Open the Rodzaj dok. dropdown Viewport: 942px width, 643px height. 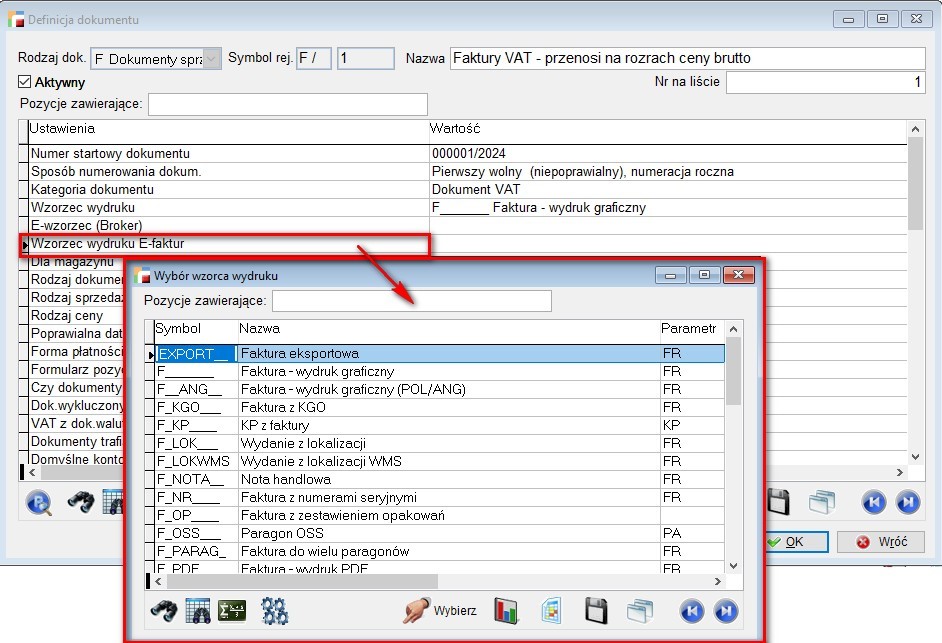point(212,59)
